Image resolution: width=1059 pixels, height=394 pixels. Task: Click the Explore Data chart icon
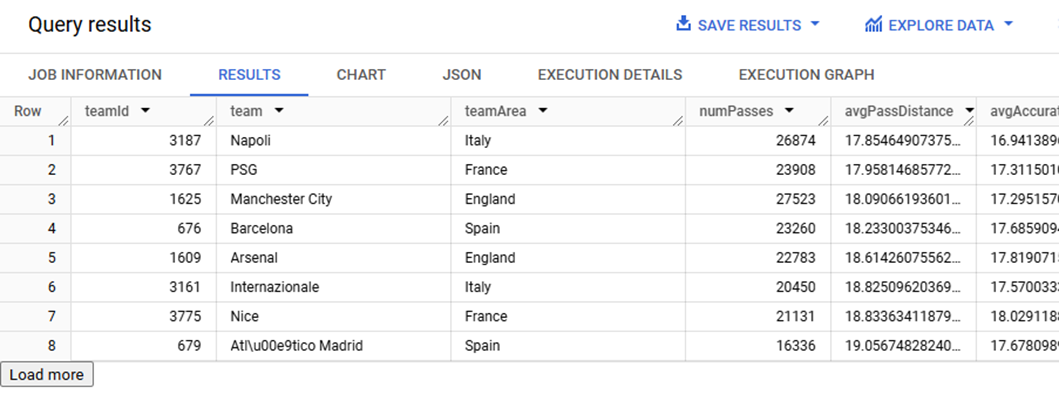tap(873, 25)
